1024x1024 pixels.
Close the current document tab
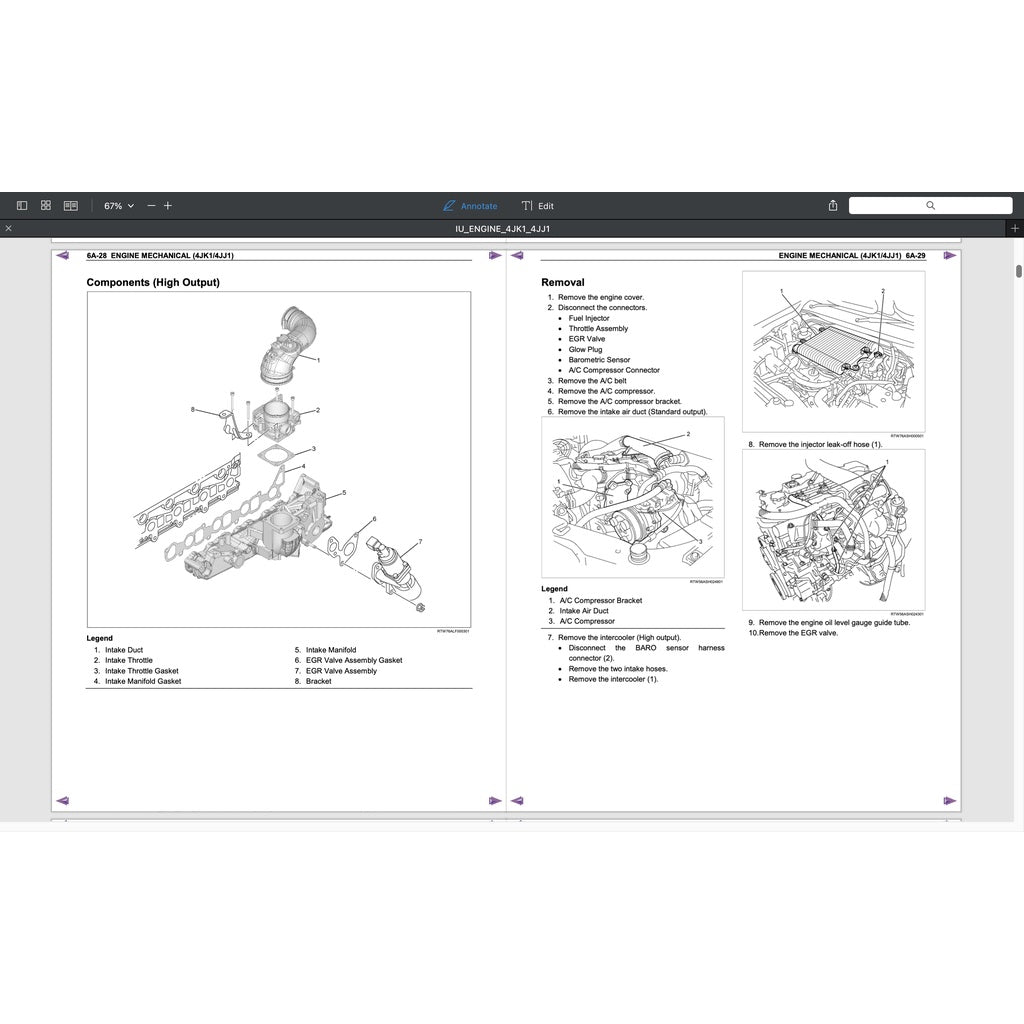(x=8, y=228)
